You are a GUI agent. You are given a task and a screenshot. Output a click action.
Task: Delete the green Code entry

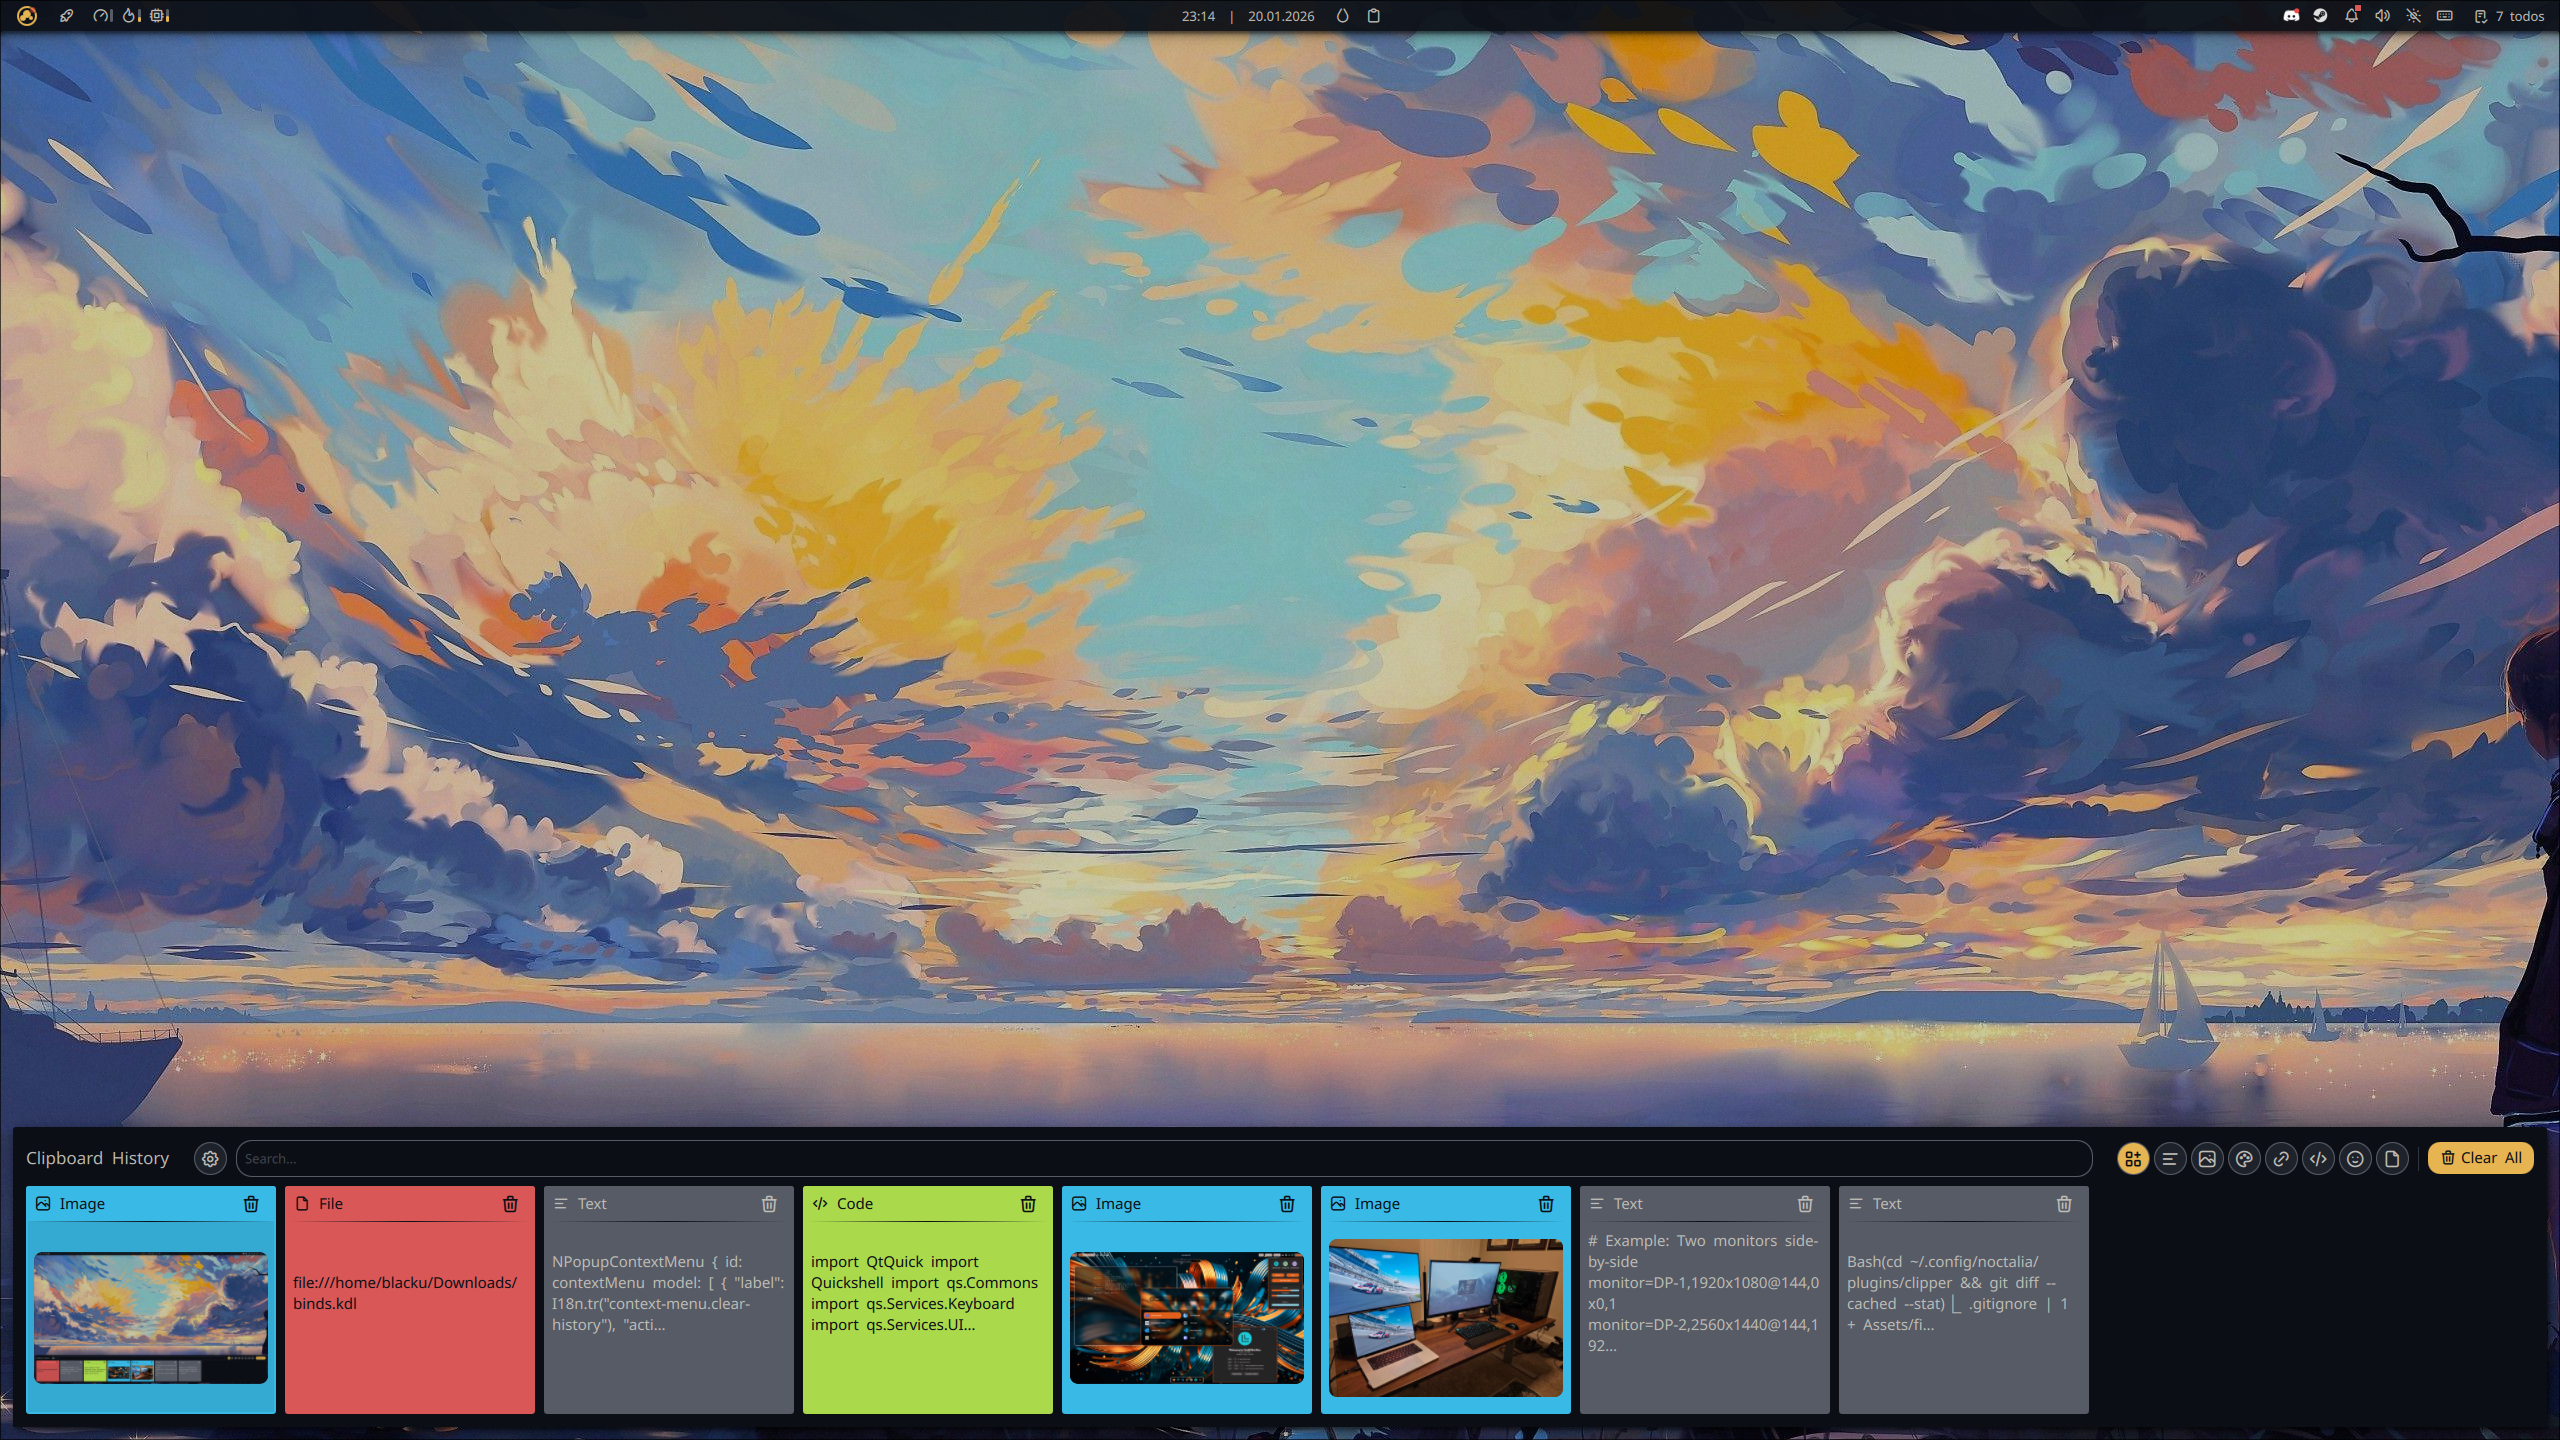click(x=1028, y=1204)
